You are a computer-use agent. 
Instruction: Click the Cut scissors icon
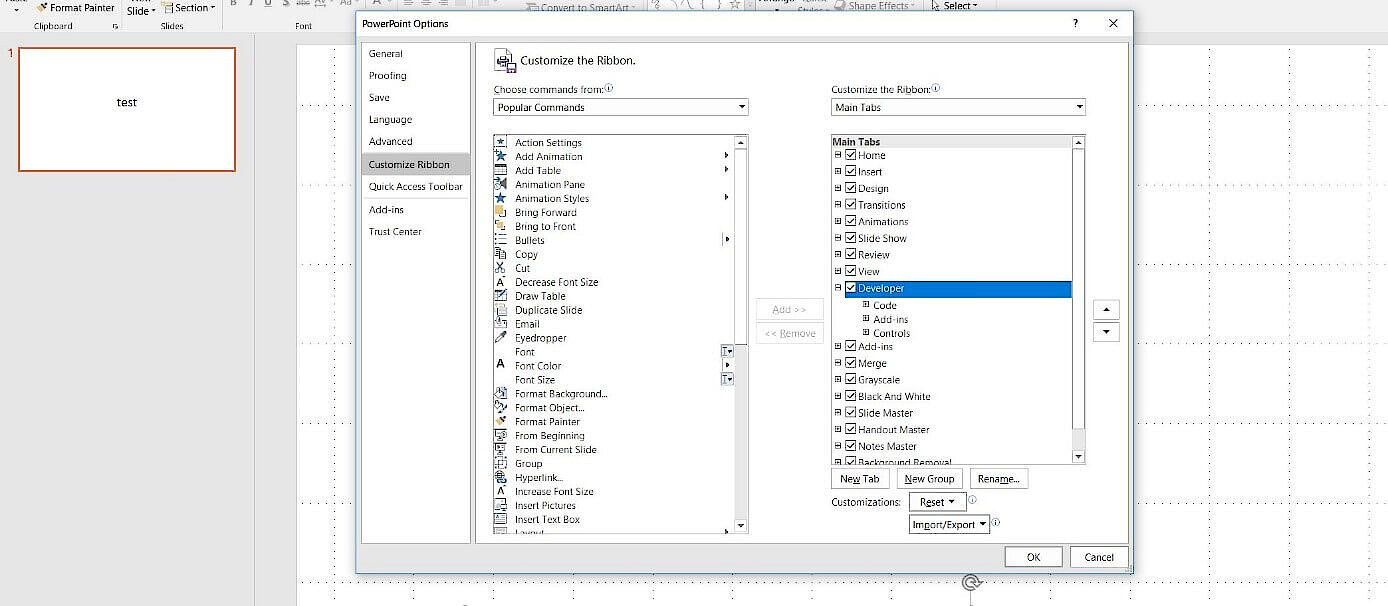(x=501, y=268)
